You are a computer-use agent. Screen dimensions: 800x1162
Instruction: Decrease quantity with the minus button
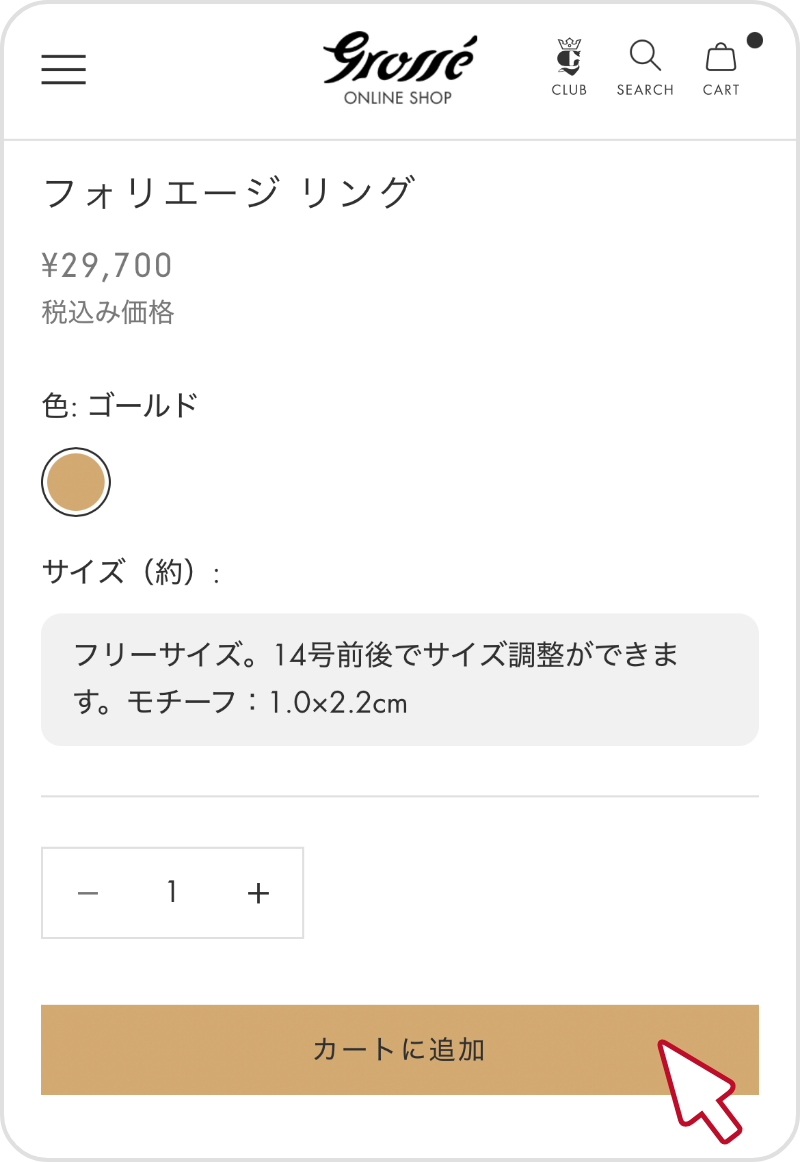pos(87,893)
